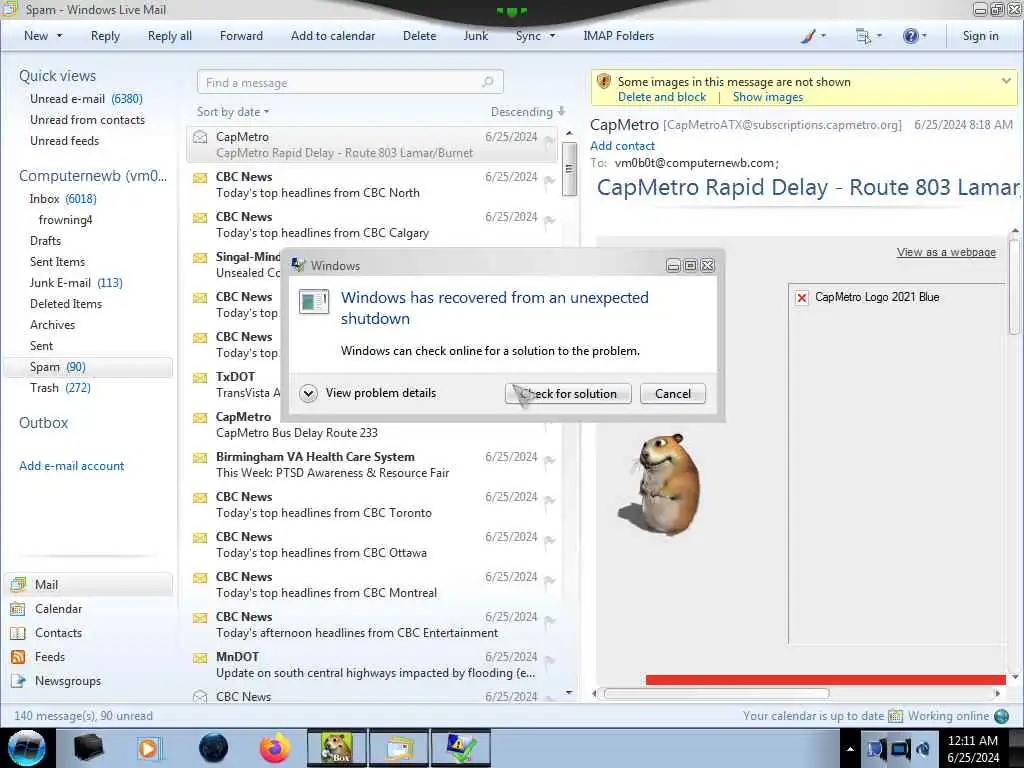The height and width of the screenshot is (768, 1024).
Task: Collapse the Computernewb account folder tree
Action: pos(93,176)
